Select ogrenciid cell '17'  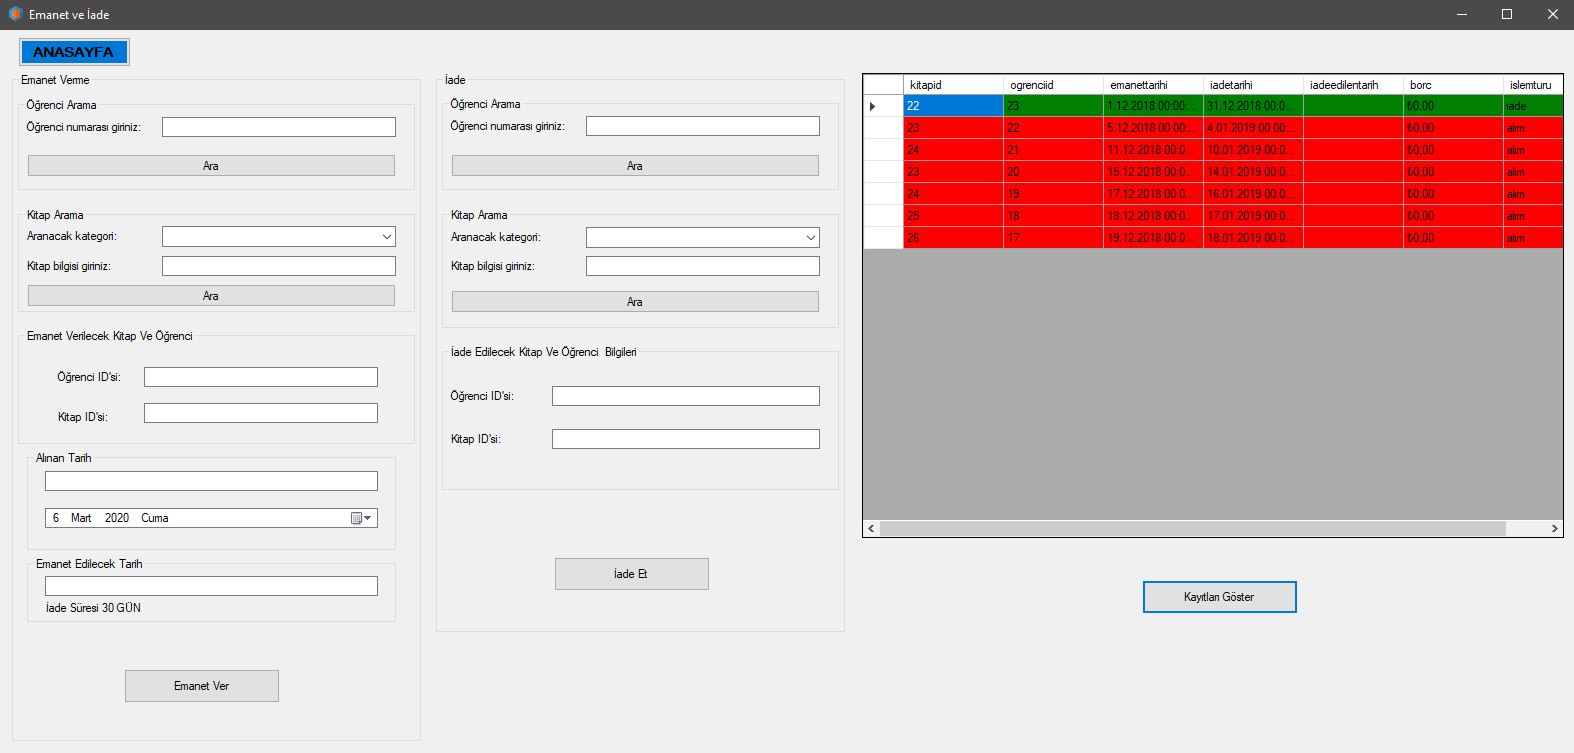click(1053, 238)
